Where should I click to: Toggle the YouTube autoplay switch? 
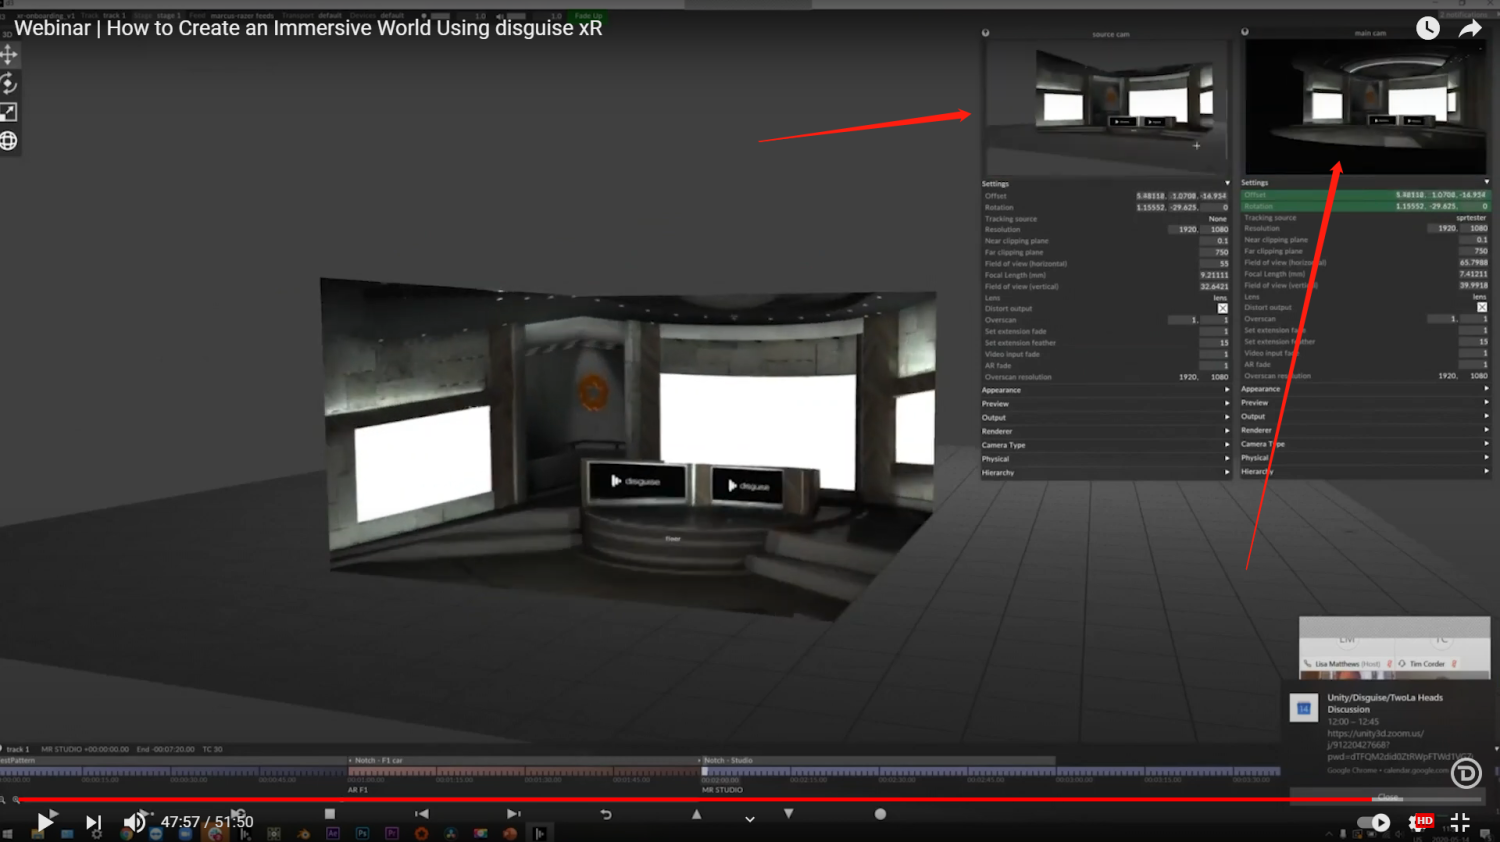(1374, 822)
